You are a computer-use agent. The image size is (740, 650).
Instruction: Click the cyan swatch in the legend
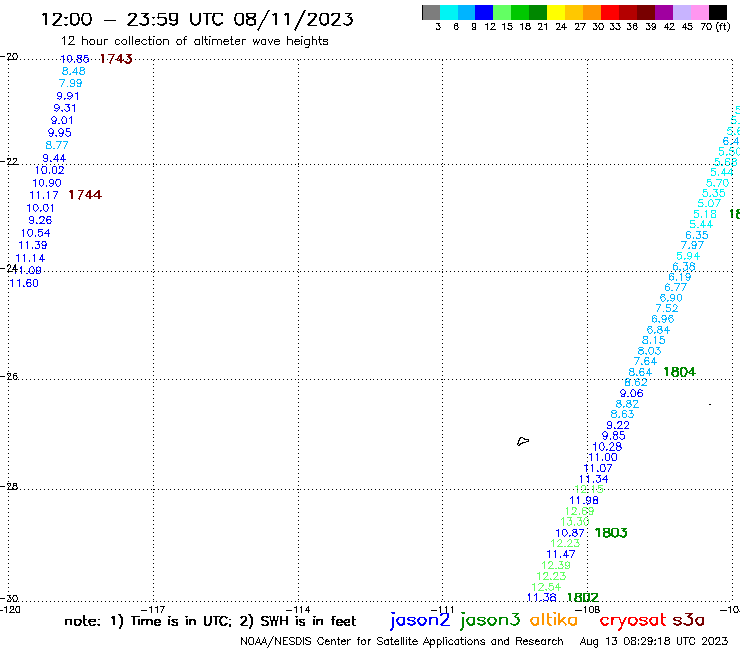pyautogui.click(x=449, y=12)
